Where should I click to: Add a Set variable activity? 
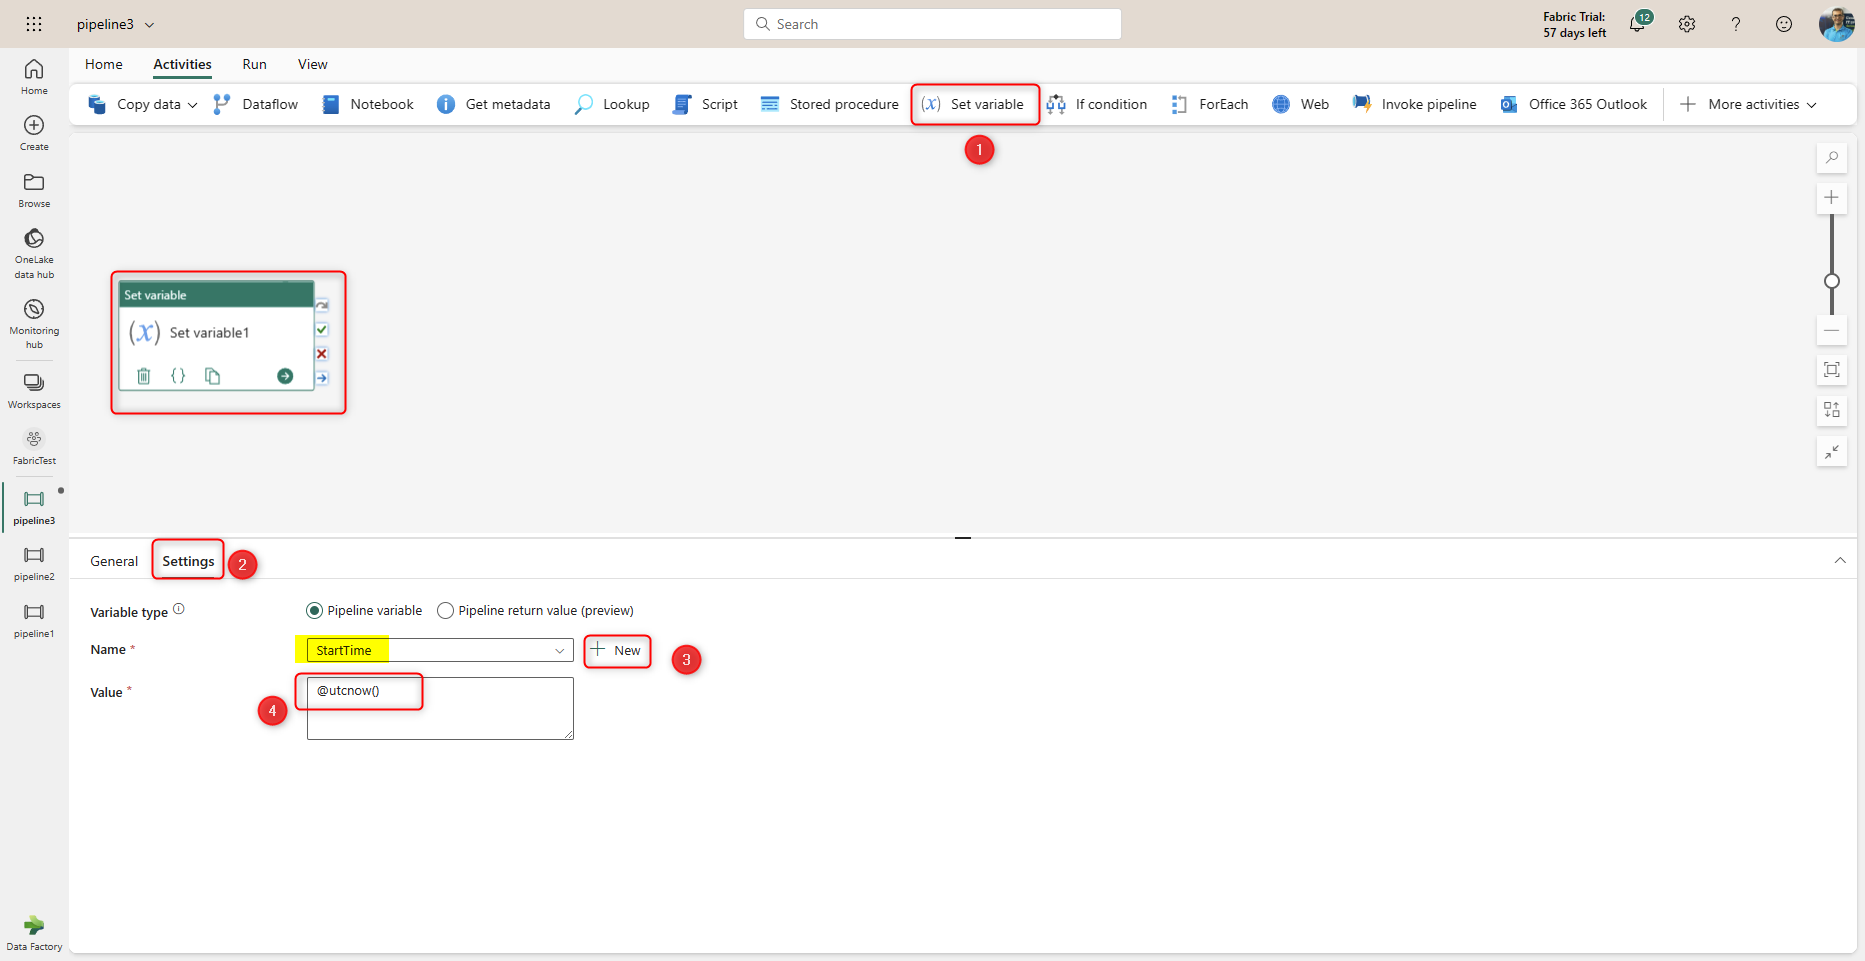click(x=974, y=104)
